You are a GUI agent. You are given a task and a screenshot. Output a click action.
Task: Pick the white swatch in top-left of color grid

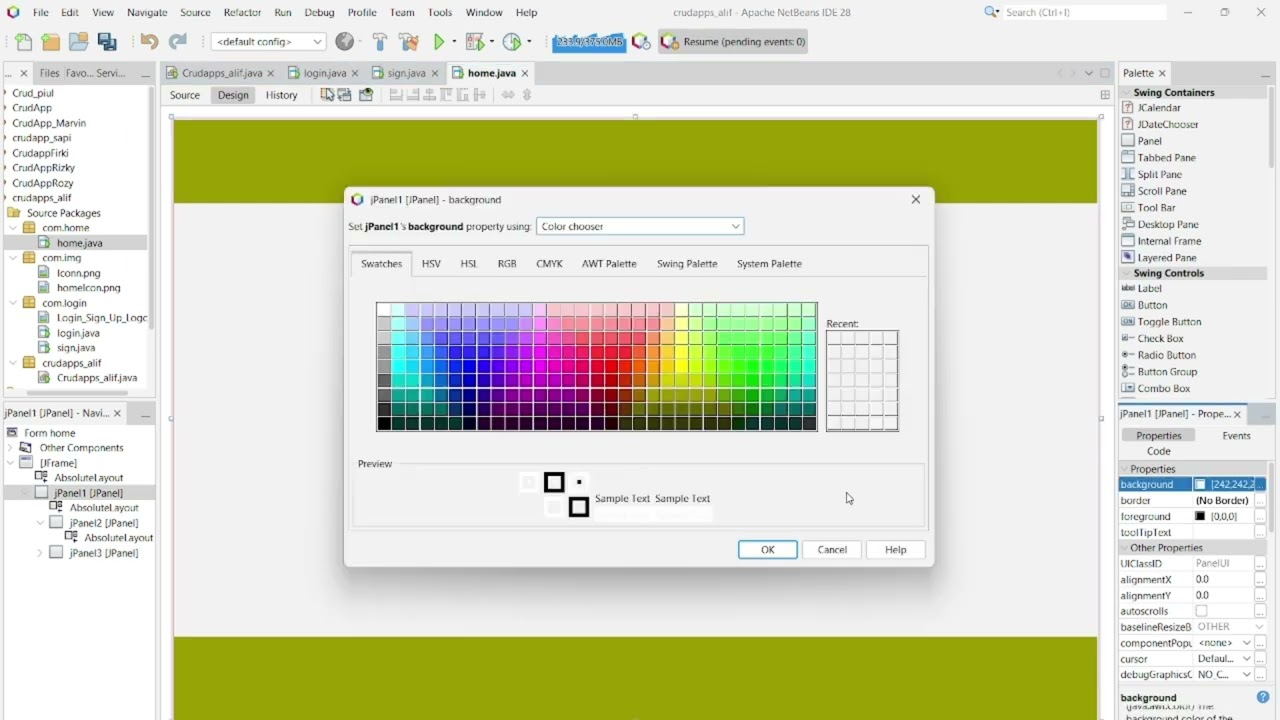384,310
